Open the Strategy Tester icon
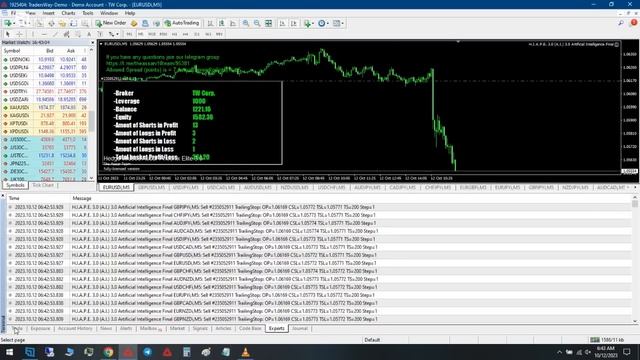 84,23
